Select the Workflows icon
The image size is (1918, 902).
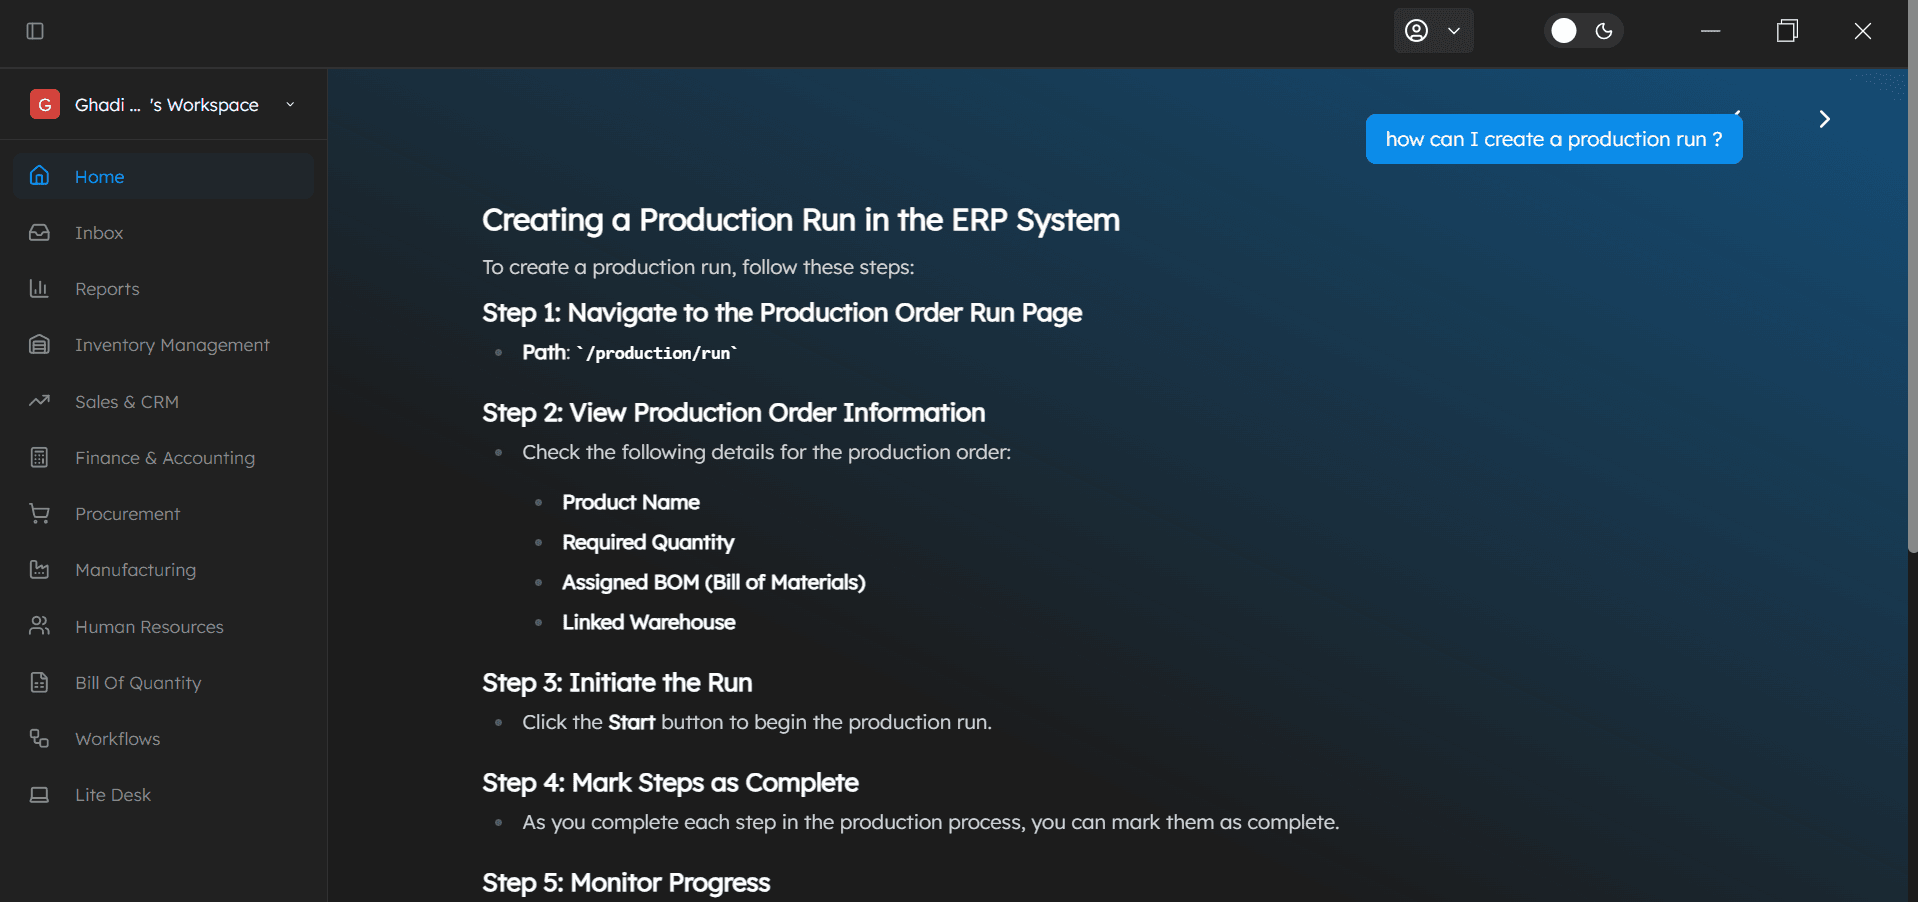pyautogui.click(x=39, y=738)
